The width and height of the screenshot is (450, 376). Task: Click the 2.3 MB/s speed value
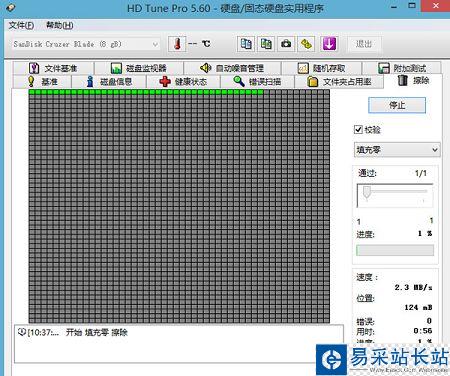(413, 287)
